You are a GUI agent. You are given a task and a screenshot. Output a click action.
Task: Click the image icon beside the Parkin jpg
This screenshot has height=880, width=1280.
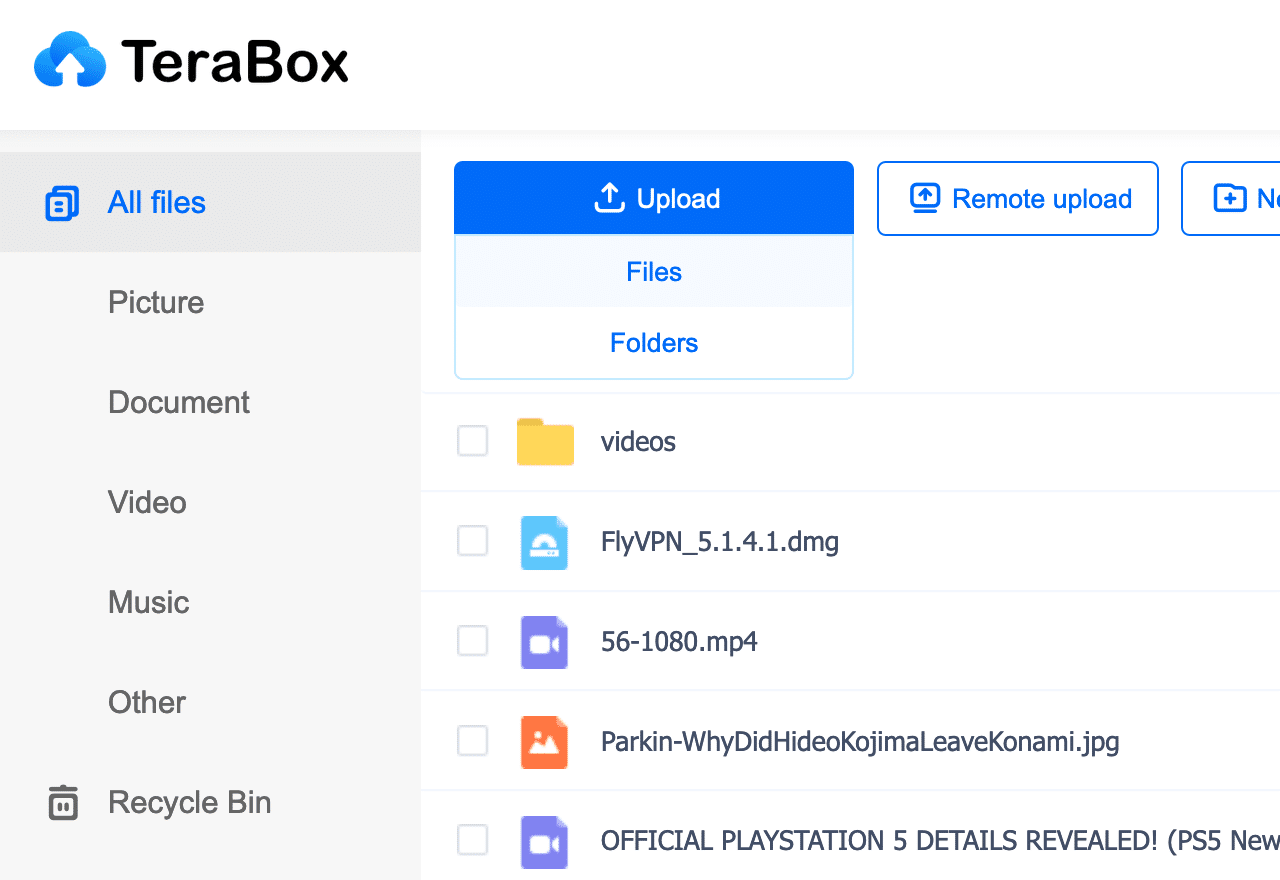pyautogui.click(x=544, y=741)
